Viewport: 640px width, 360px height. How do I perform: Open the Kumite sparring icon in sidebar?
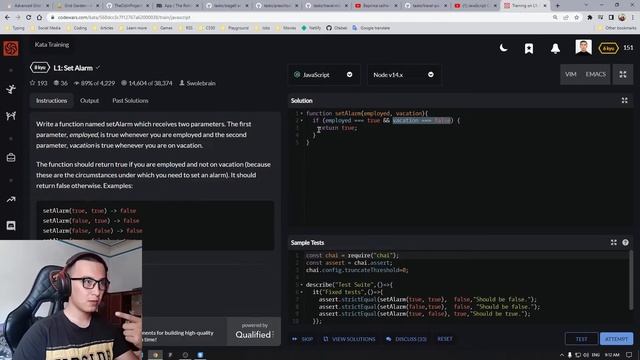click(x=11, y=116)
